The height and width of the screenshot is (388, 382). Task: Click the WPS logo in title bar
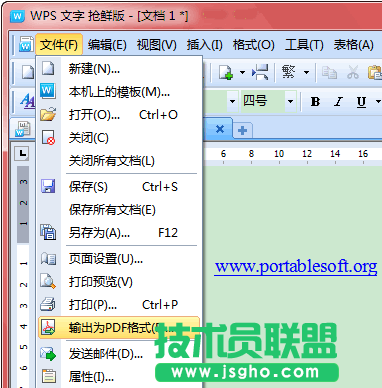[17, 16]
